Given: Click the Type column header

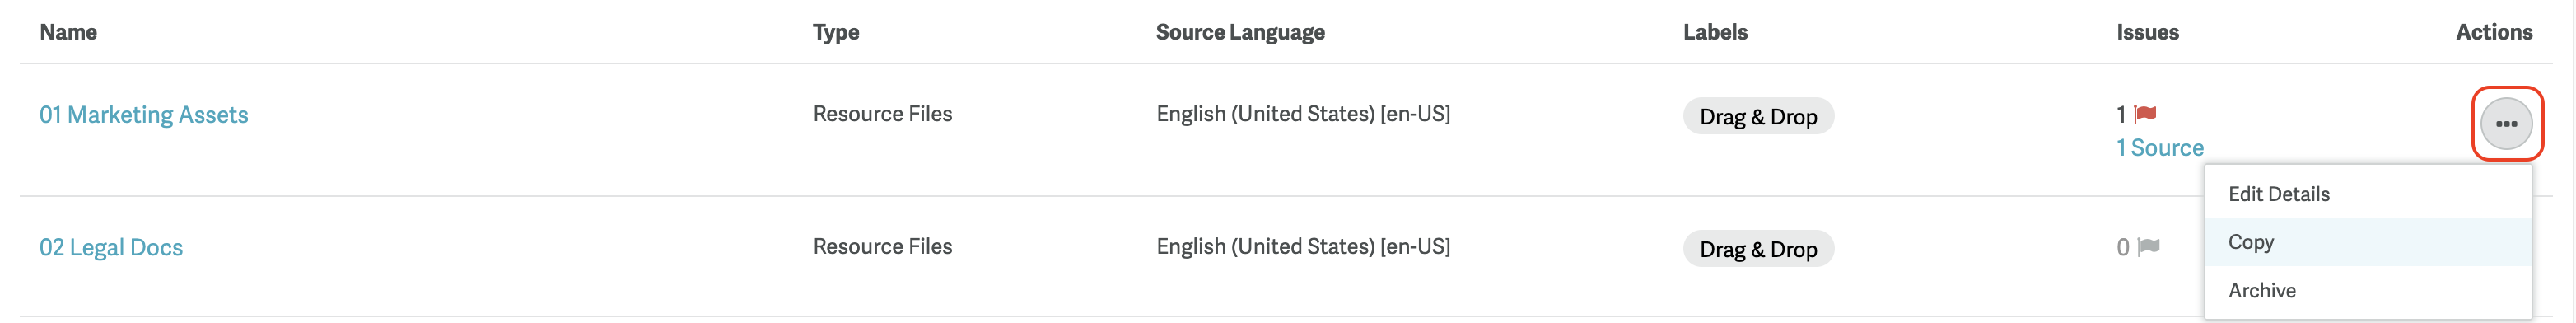Looking at the screenshot, I should (x=835, y=32).
